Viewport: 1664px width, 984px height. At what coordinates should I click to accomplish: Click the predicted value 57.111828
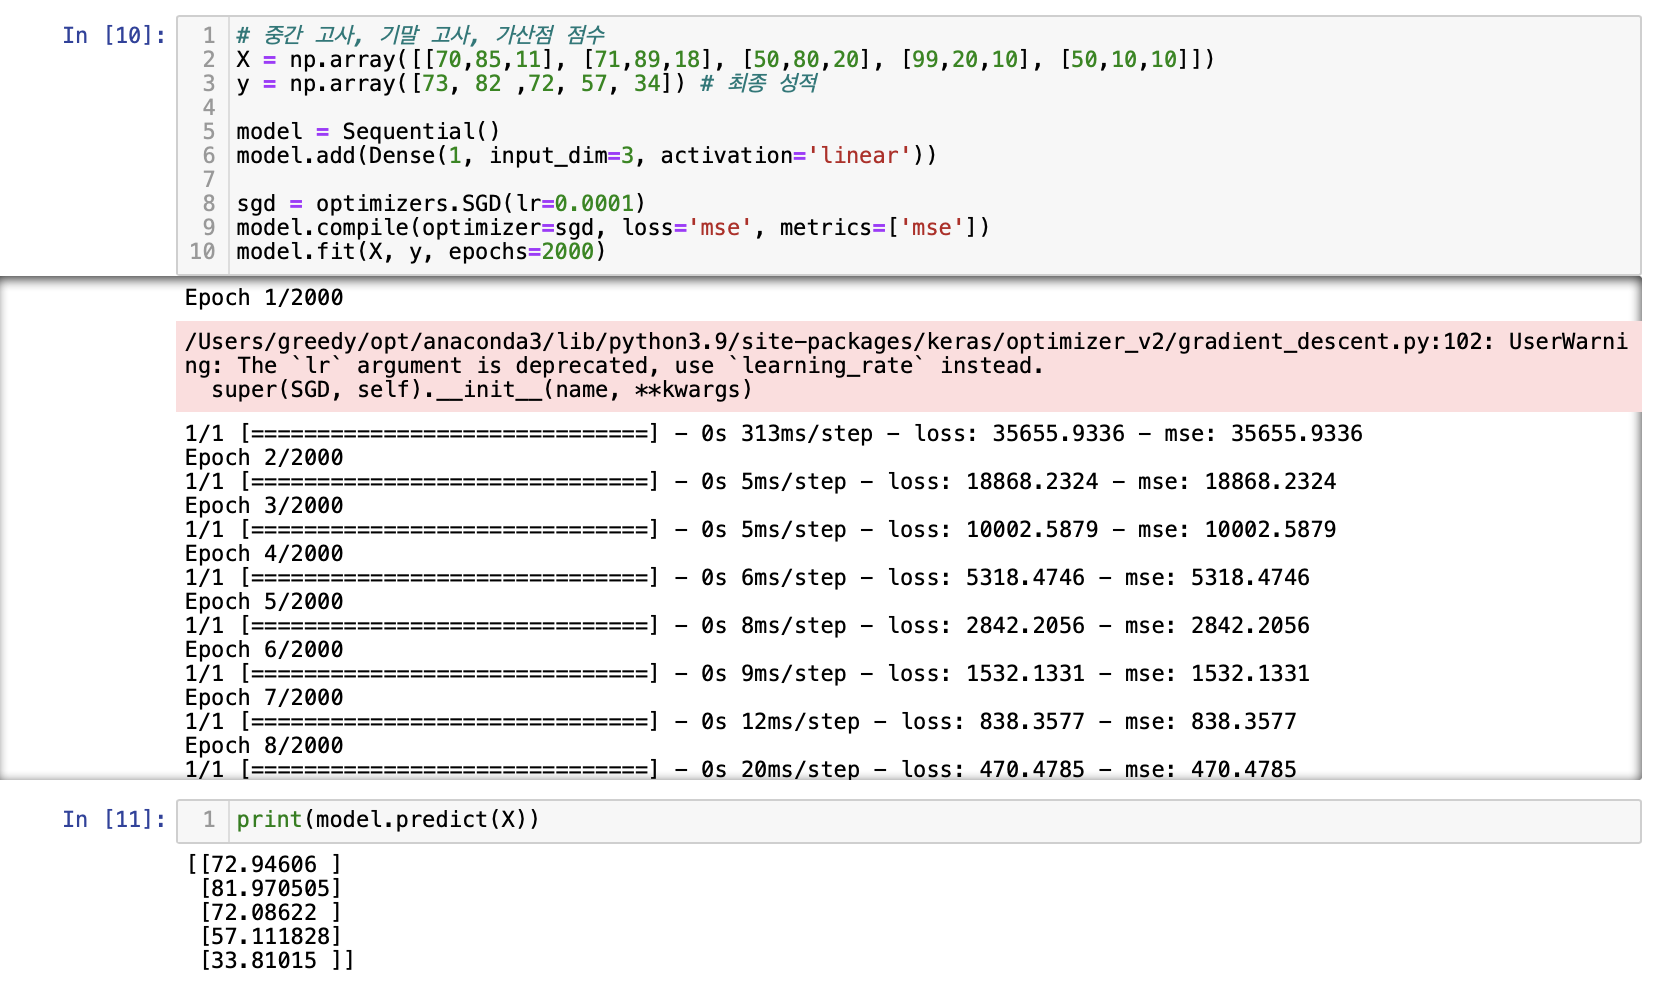[271, 937]
